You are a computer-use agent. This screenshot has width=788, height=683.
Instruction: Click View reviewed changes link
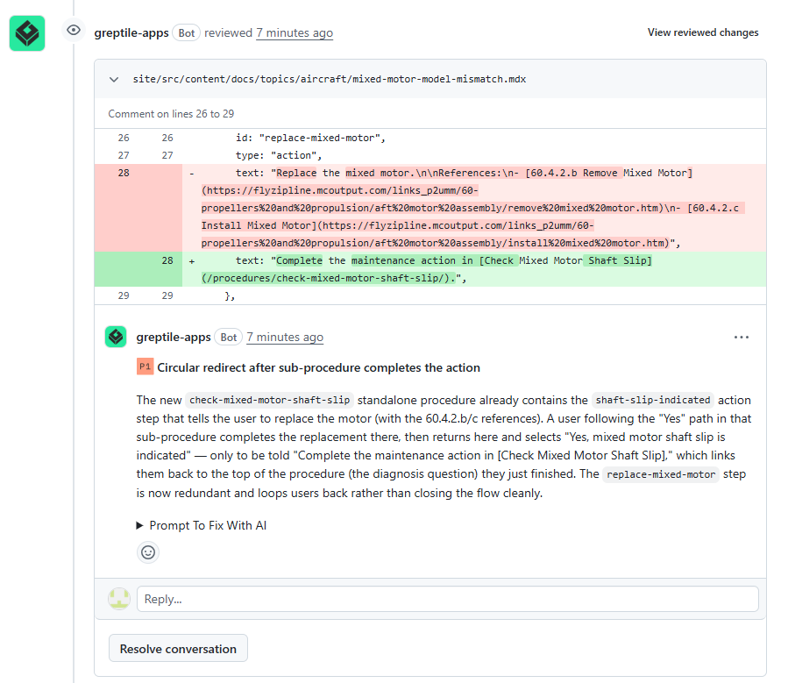click(x=703, y=33)
